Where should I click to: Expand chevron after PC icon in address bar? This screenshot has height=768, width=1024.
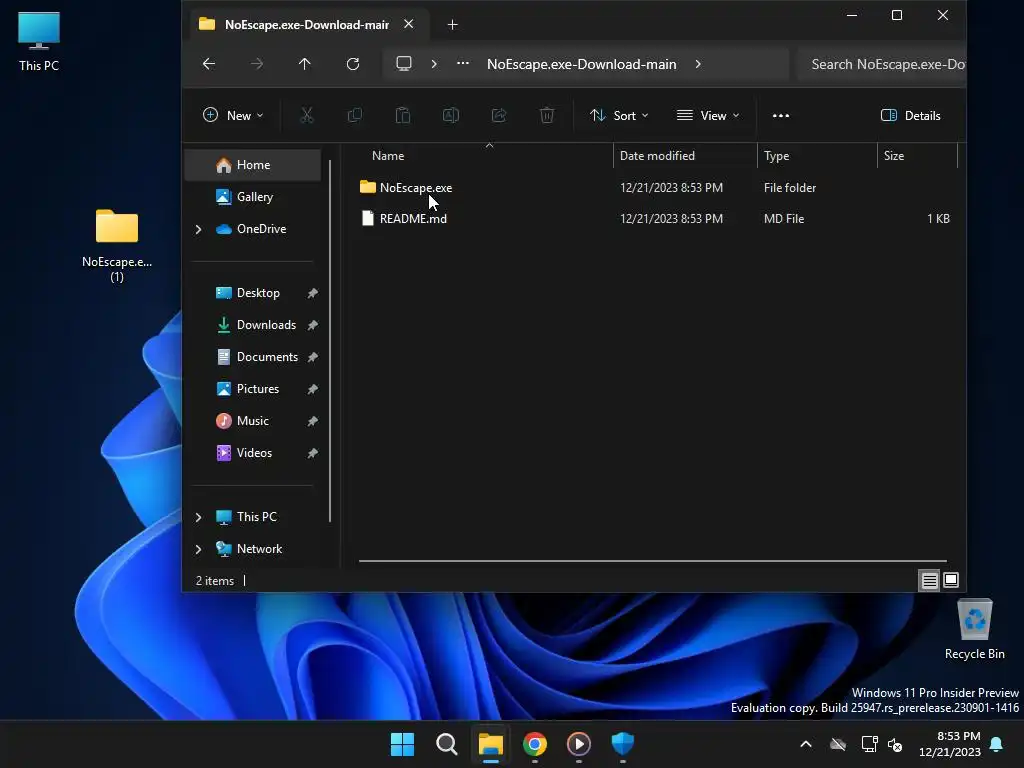[x=434, y=64]
